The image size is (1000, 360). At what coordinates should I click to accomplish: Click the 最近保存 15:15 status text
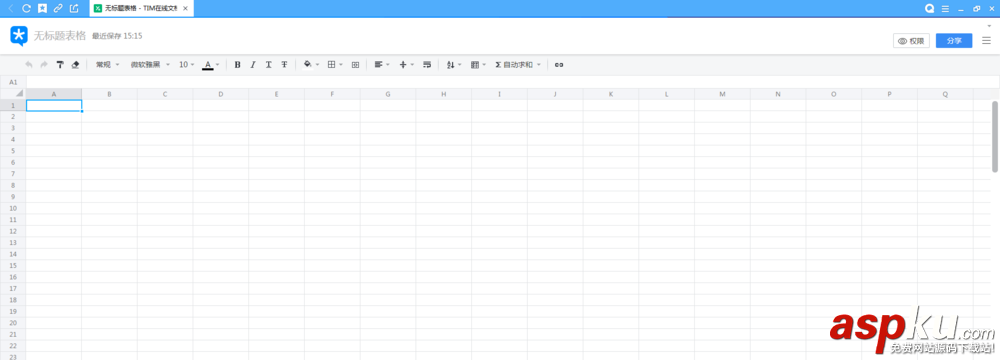pos(117,36)
